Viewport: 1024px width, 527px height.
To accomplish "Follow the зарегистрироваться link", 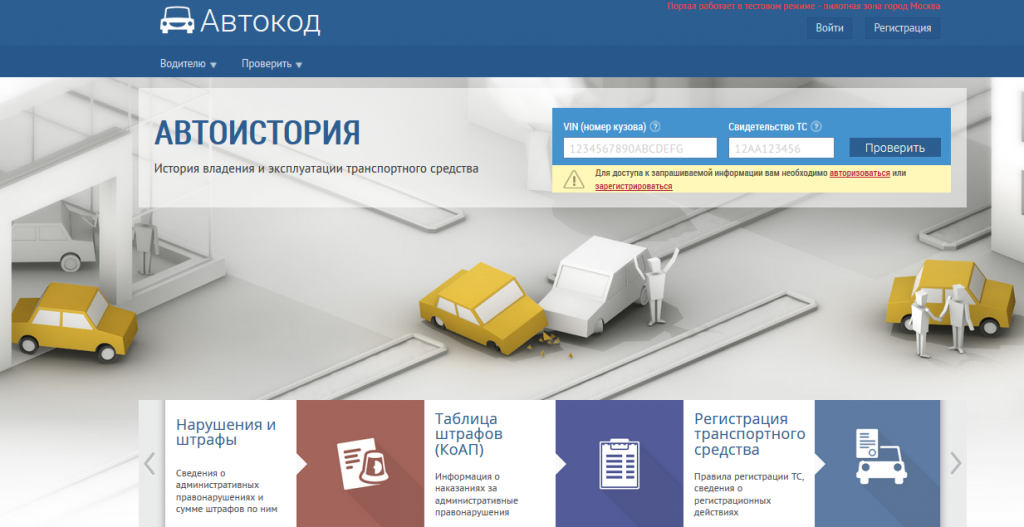I will click(x=633, y=186).
